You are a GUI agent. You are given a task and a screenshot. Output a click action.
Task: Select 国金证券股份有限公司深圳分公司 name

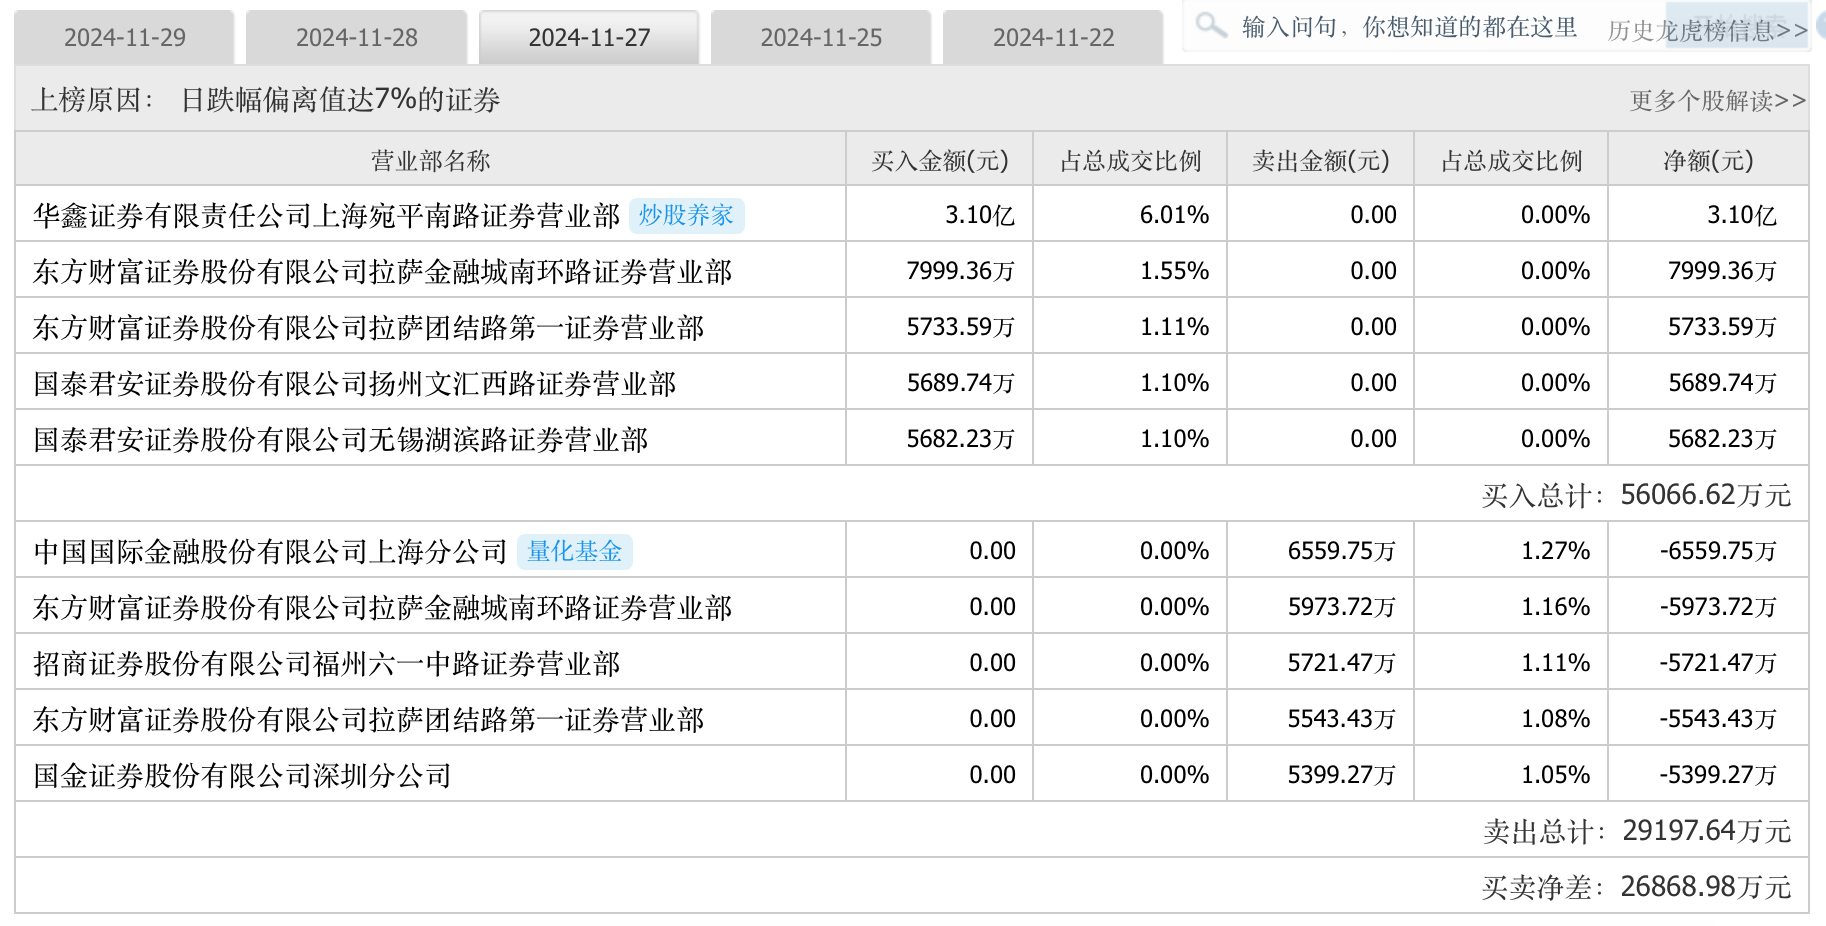242,775
